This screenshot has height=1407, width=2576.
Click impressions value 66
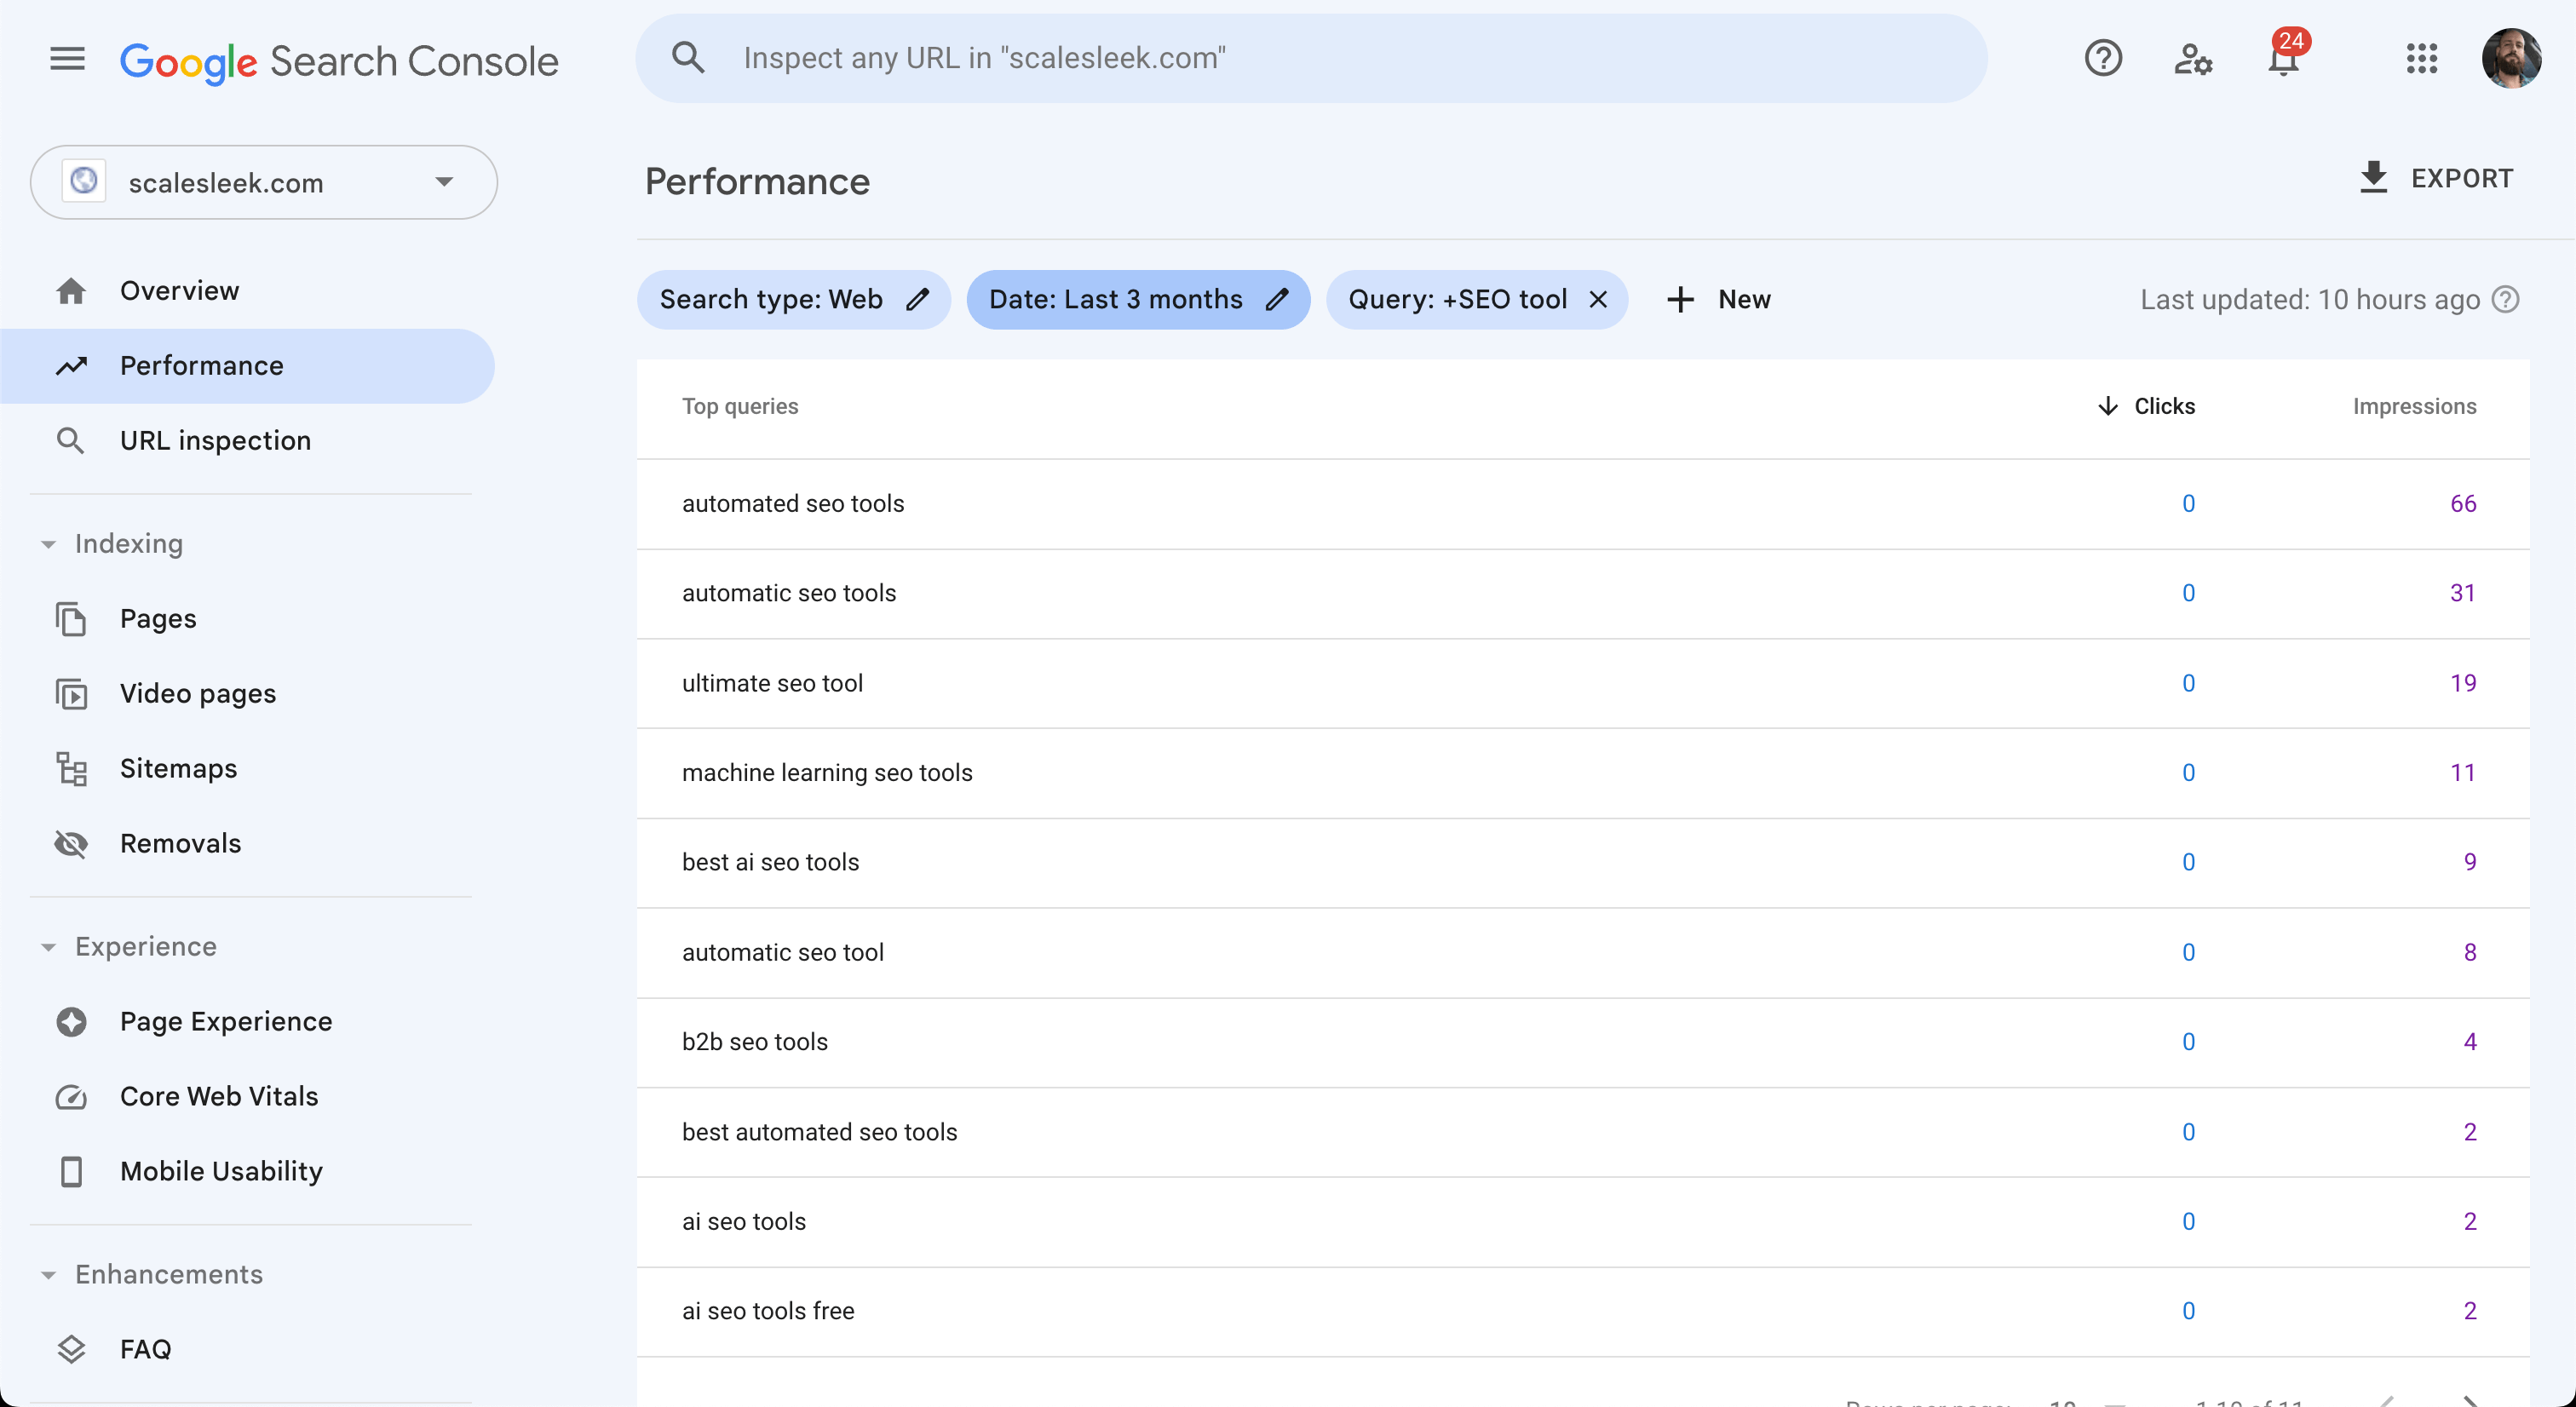[x=2462, y=504]
